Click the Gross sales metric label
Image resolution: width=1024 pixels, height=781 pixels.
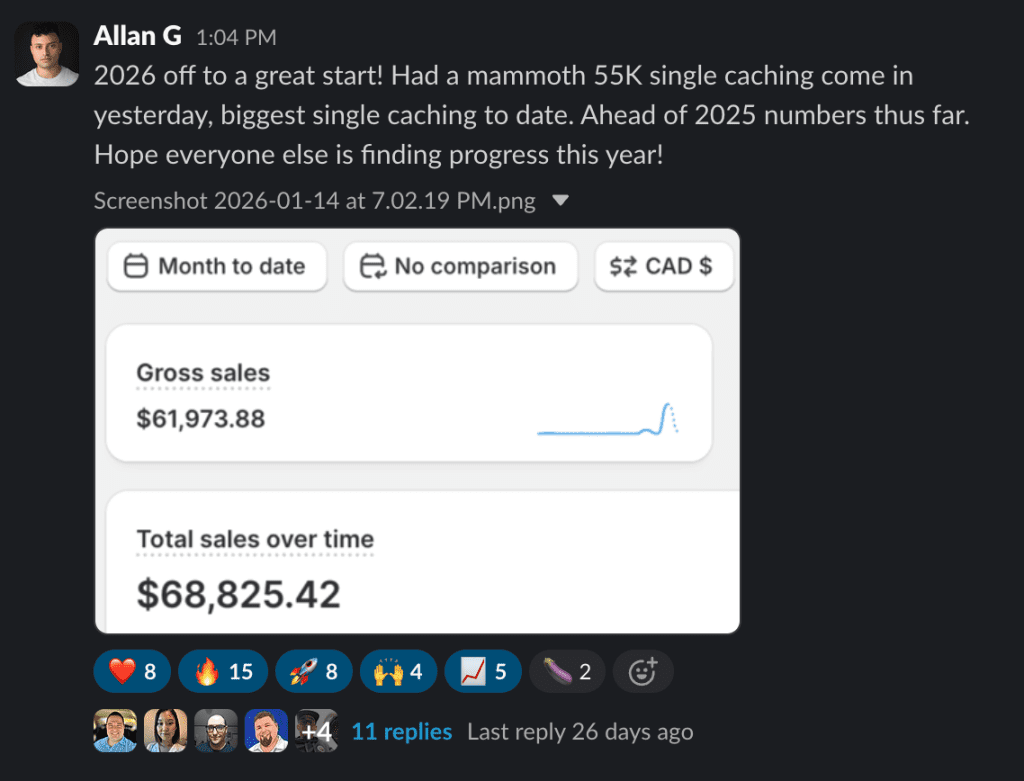[x=203, y=374]
